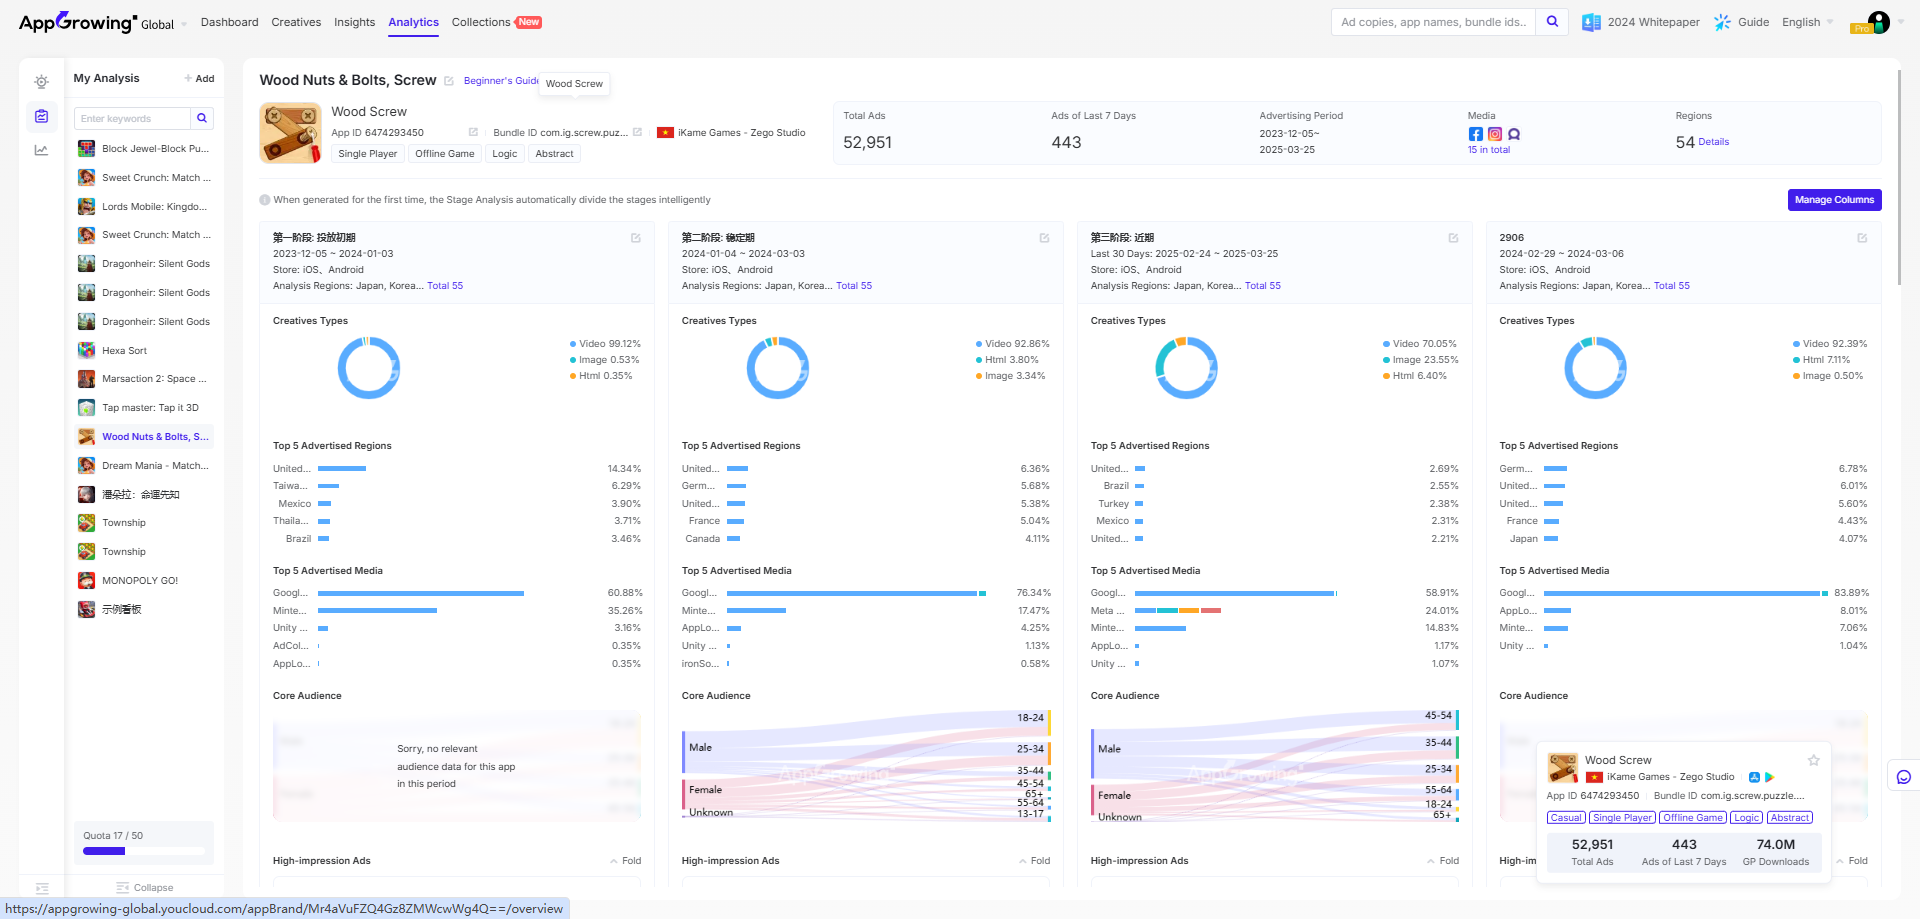The width and height of the screenshot is (1920, 919).
Task: Edit the 第一阶段 stage column
Action: pyautogui.click(x=635, y=238)
